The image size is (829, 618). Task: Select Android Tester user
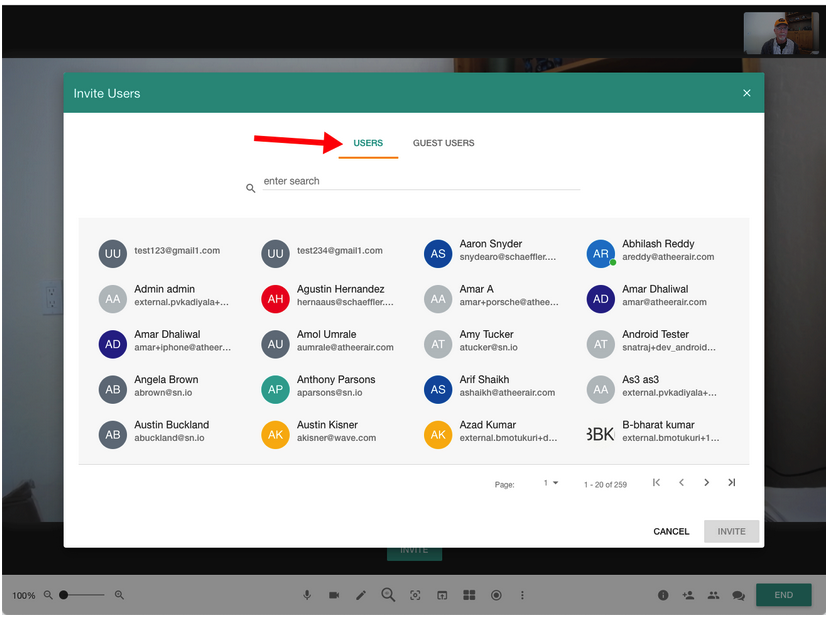pyautogui.click(x=652, y=344)
